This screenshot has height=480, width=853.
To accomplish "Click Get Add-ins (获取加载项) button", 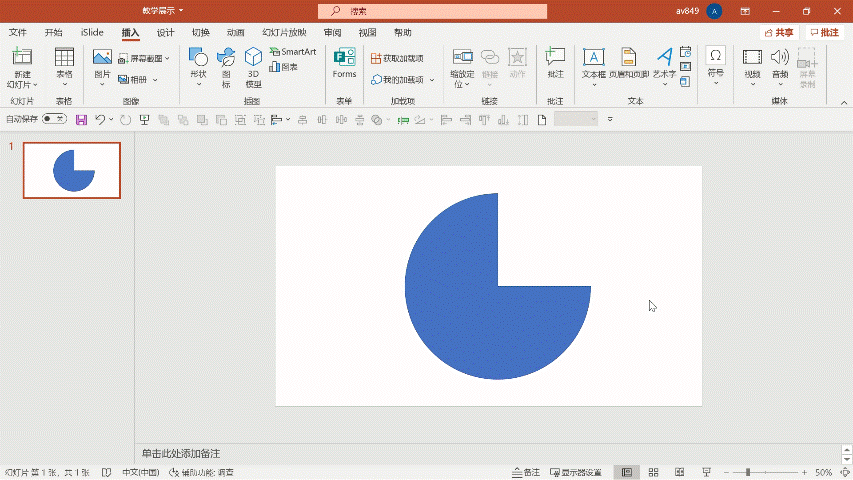I will point(397,58).
